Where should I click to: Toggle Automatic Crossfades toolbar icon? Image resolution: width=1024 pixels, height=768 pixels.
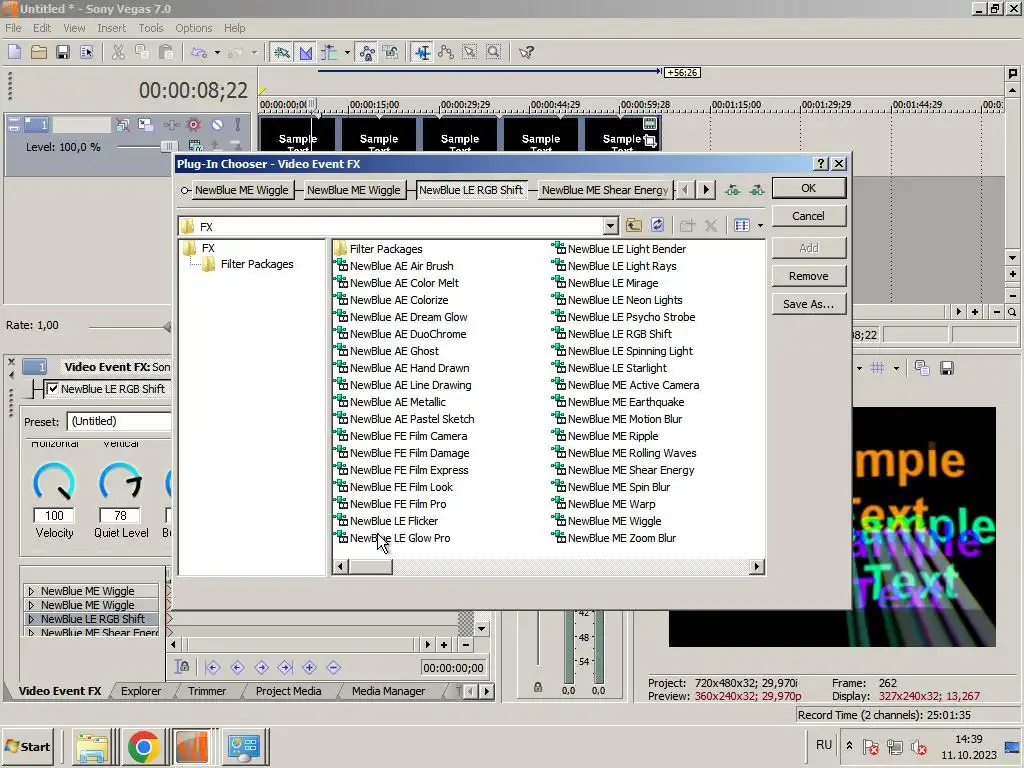[306, 52]
